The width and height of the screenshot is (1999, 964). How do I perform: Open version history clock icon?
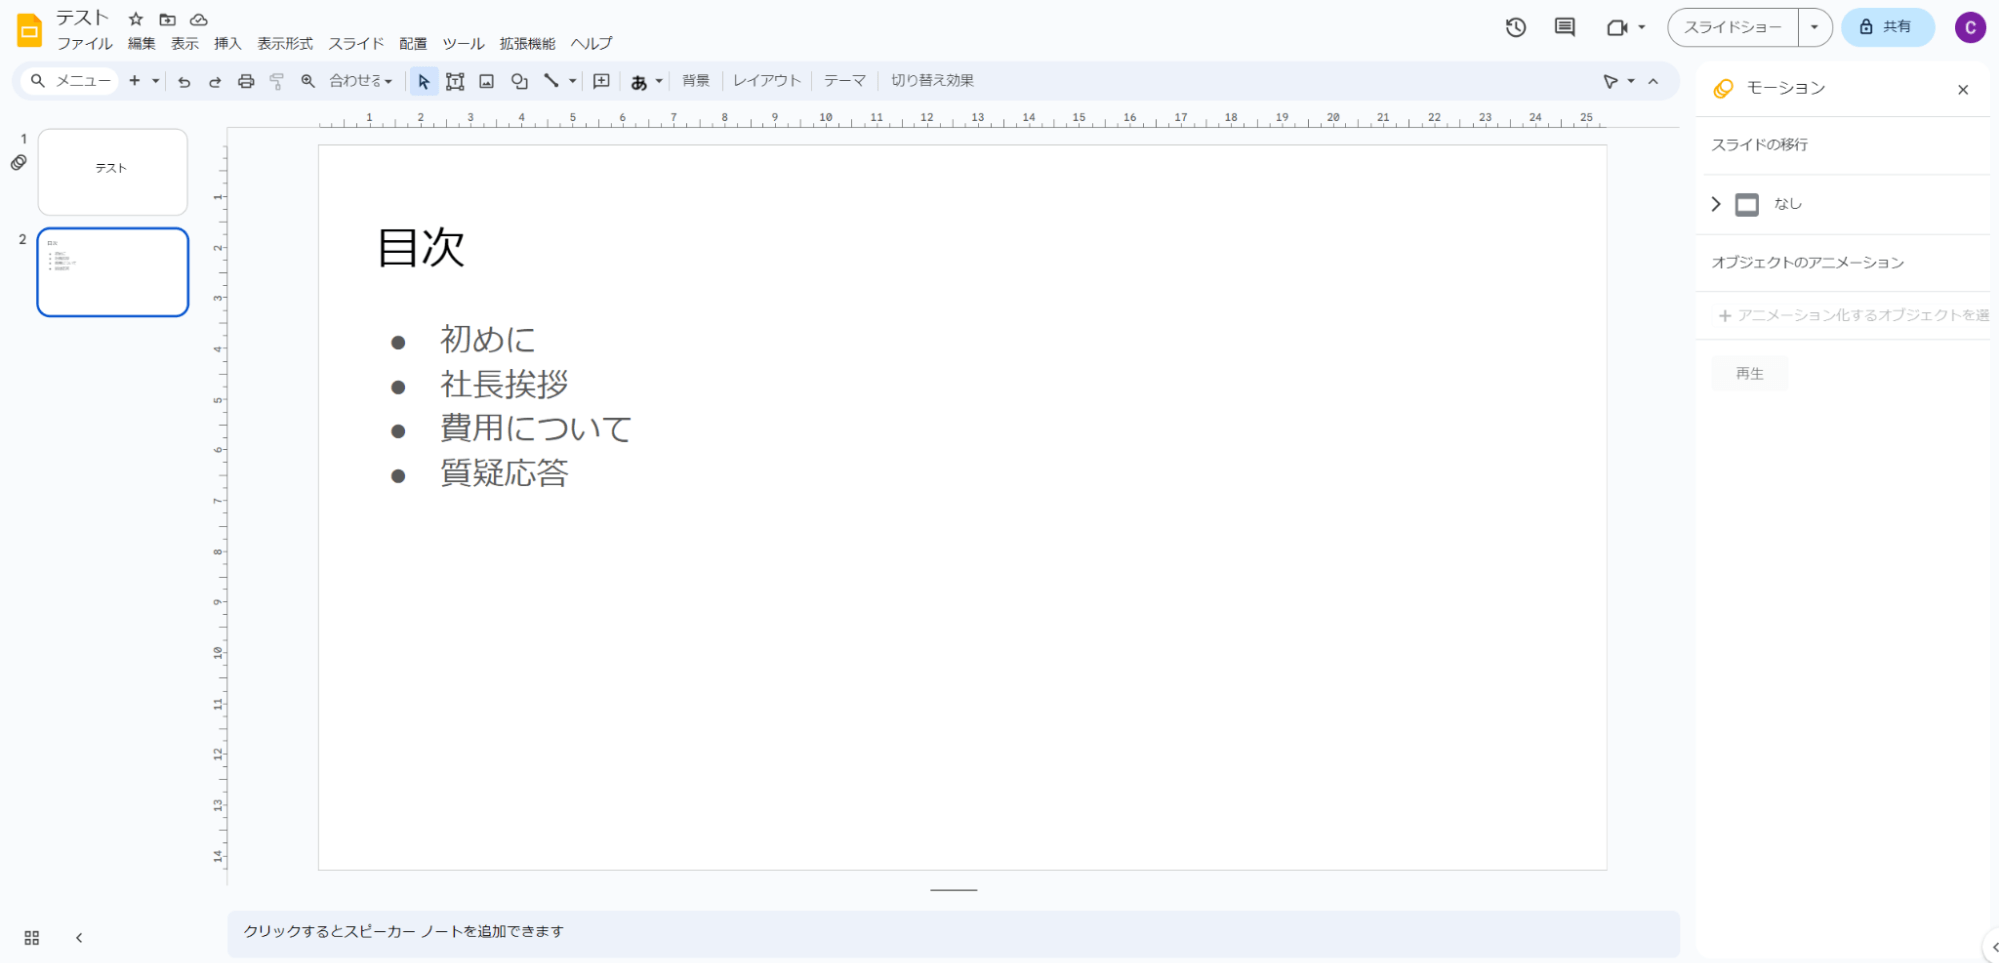(1516, 28)
